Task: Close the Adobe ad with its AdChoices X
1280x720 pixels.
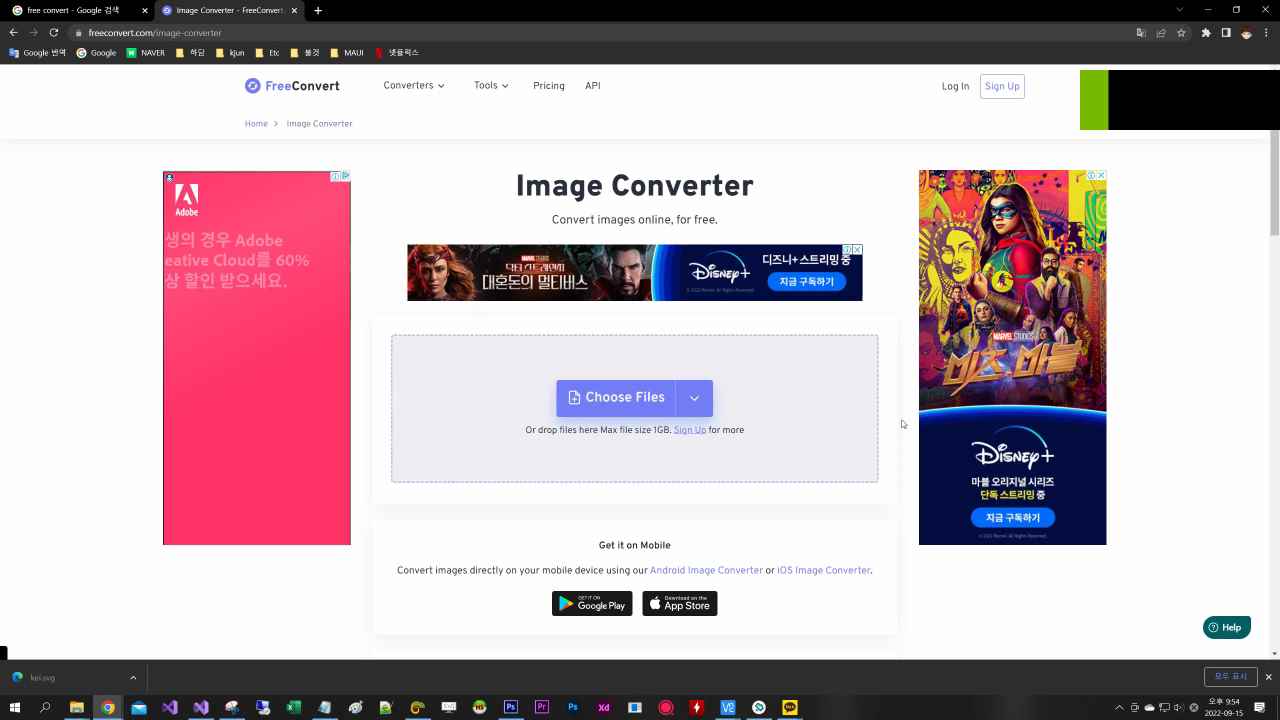Action: 345,176
